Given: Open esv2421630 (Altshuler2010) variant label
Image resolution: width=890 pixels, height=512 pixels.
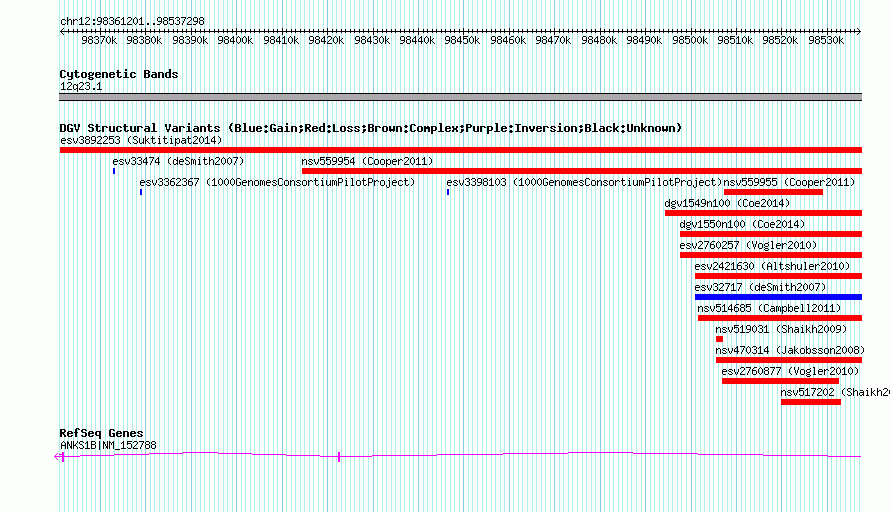Looking at the screenshot, I should (773, 266).
